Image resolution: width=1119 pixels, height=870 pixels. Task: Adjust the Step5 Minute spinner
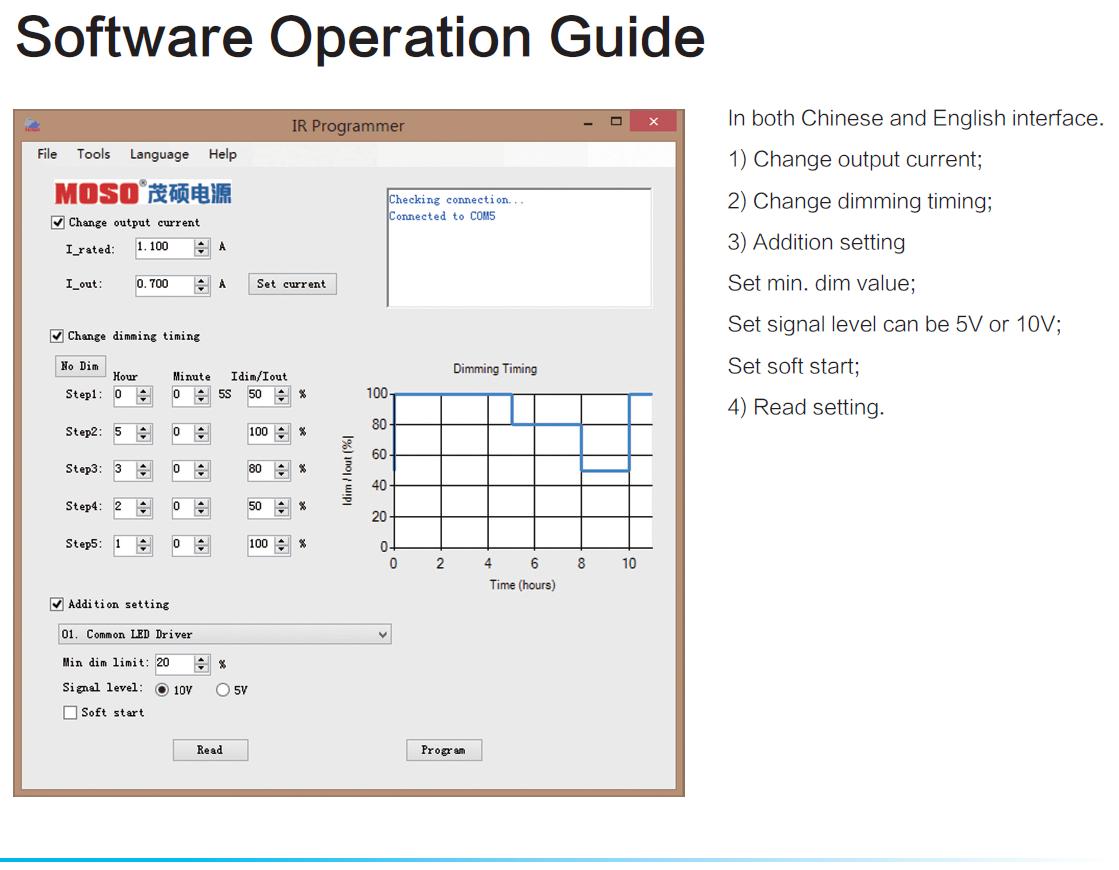pos(202,545)
